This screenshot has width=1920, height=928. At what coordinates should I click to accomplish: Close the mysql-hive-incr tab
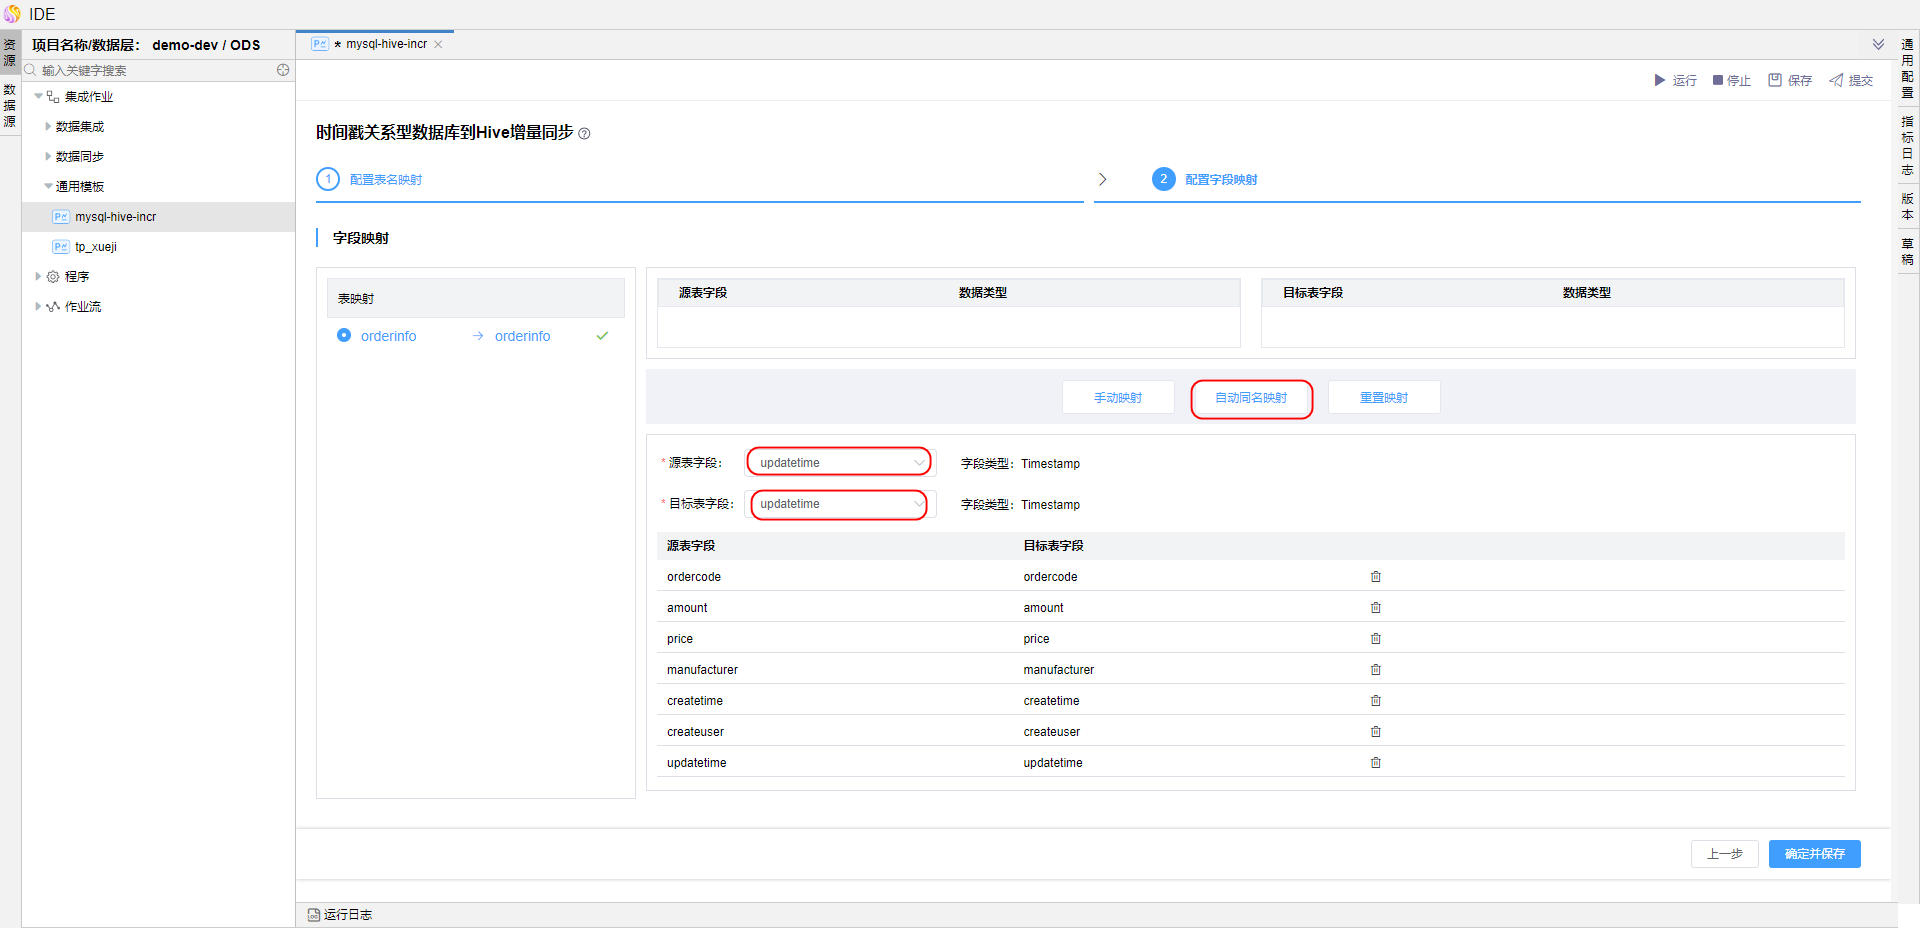[438, 45]
